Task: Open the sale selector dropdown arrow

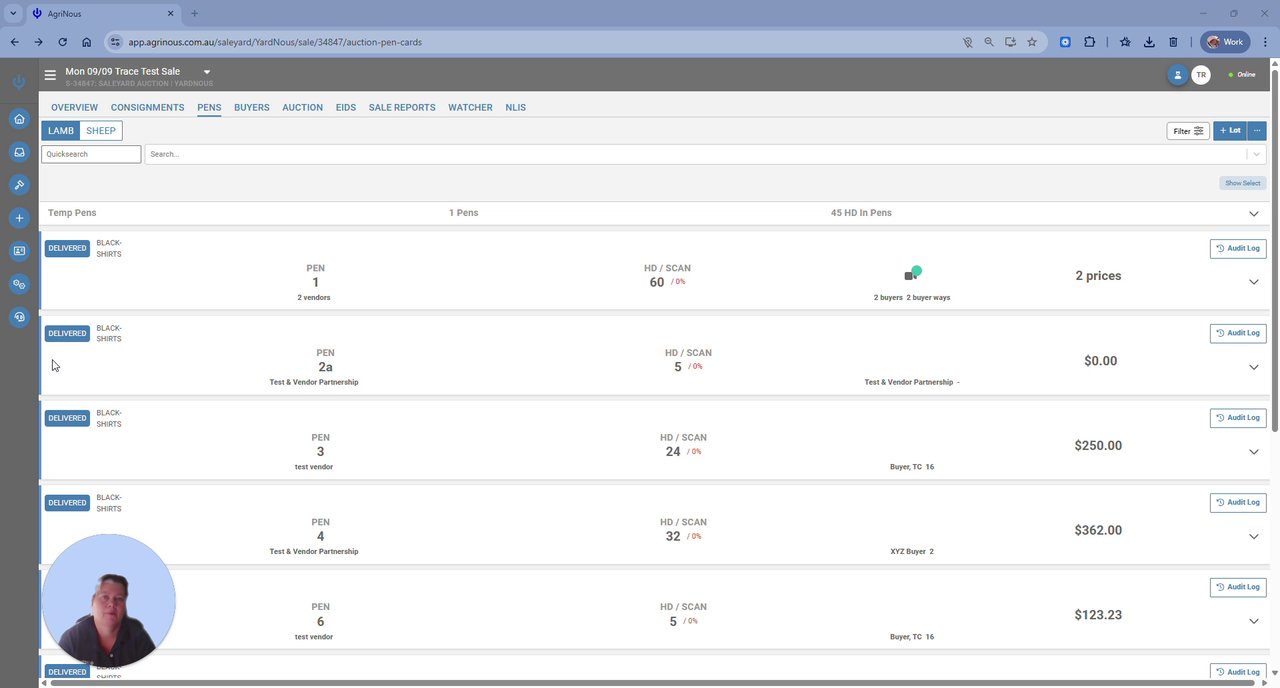Action: click(207, 72)
